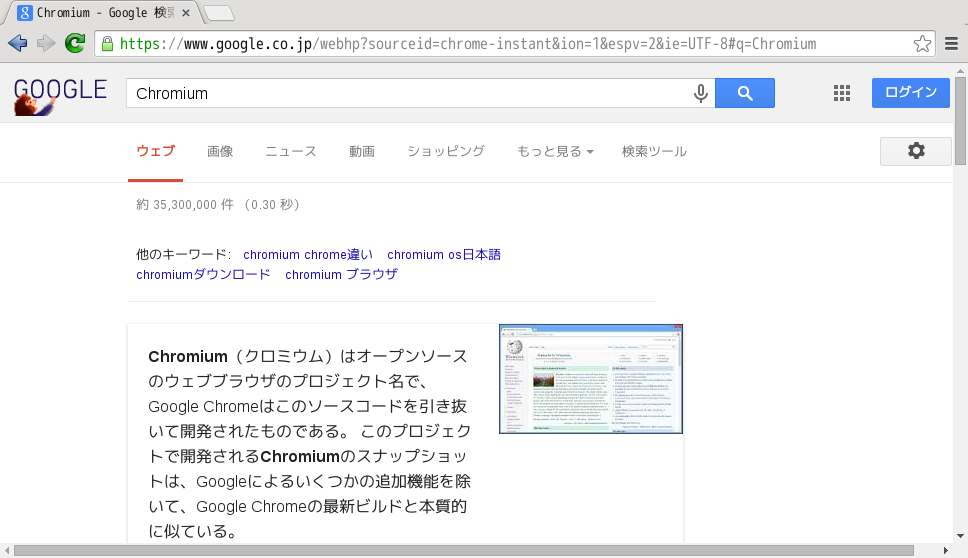
Task: Click the green padlock security icon
Action: 107,44
